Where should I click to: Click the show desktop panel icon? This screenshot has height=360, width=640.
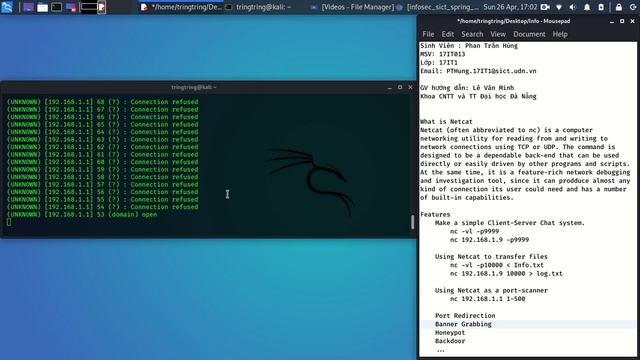[x=28, y=7]
